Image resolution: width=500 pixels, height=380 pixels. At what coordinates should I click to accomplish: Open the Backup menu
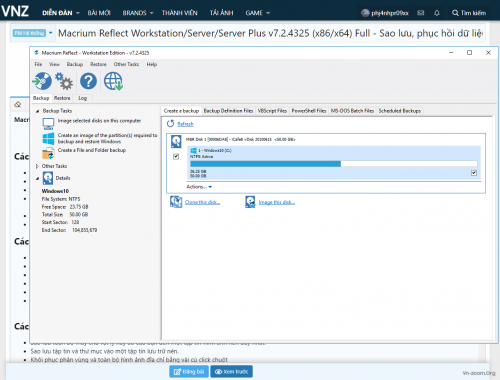pyautogui.click(x=75, y=64)
